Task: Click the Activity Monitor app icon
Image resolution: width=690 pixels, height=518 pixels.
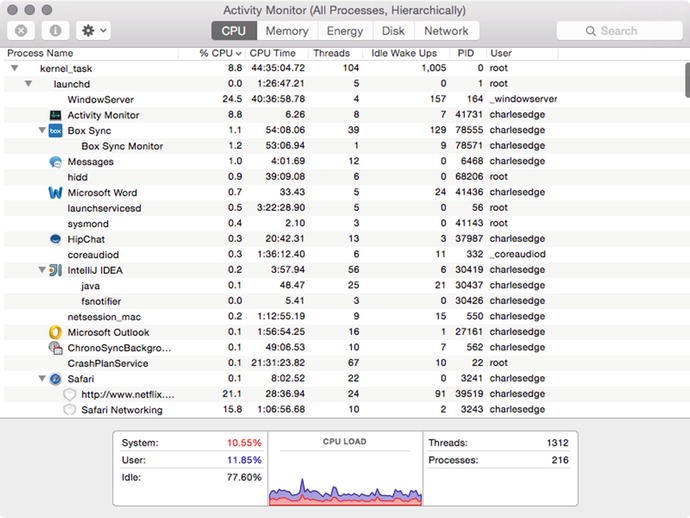Action: [x=55, y=115]
